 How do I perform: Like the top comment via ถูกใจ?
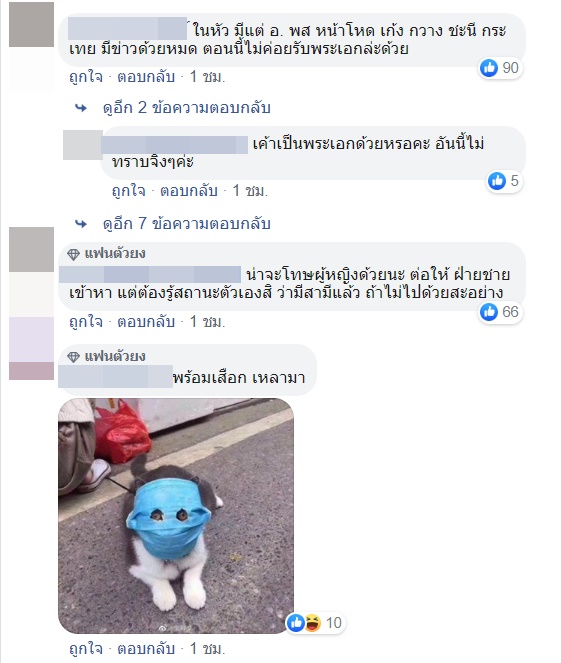[x=86, y=77]
